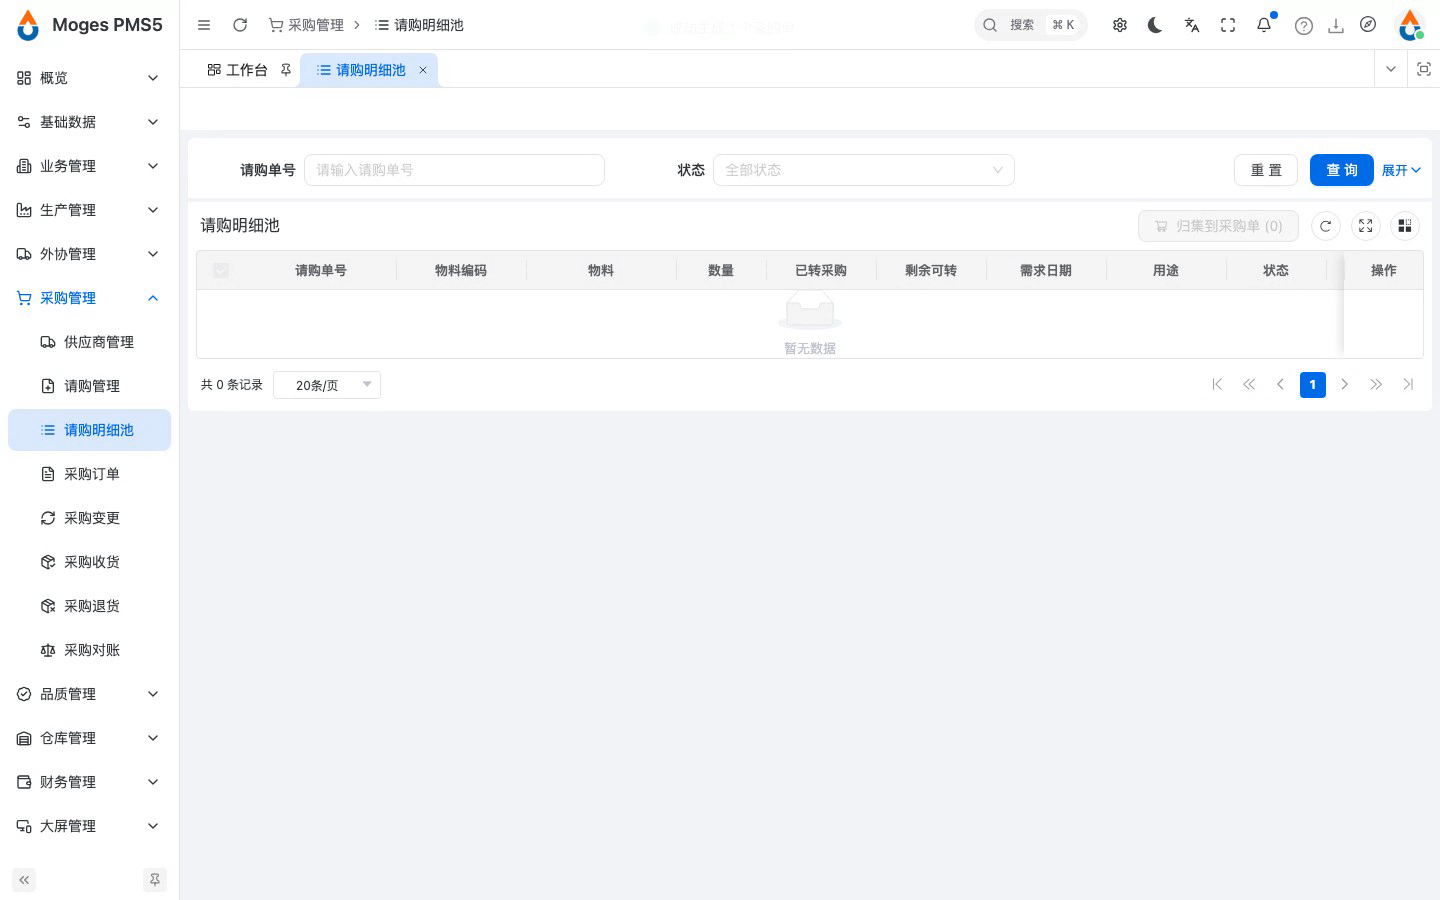Screen dimensions: 1440x900
Task: Focus the 请购单号 input field
Action: (454, 170)
